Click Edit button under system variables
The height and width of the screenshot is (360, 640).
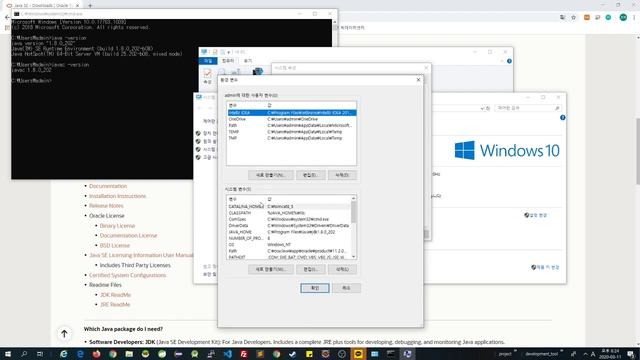(x=310, y=269)
